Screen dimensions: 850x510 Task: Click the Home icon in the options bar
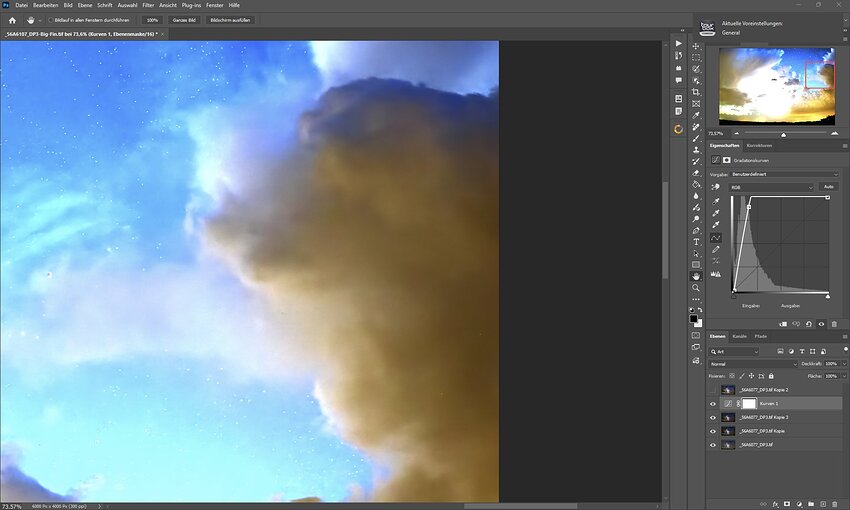click(12, 19)
